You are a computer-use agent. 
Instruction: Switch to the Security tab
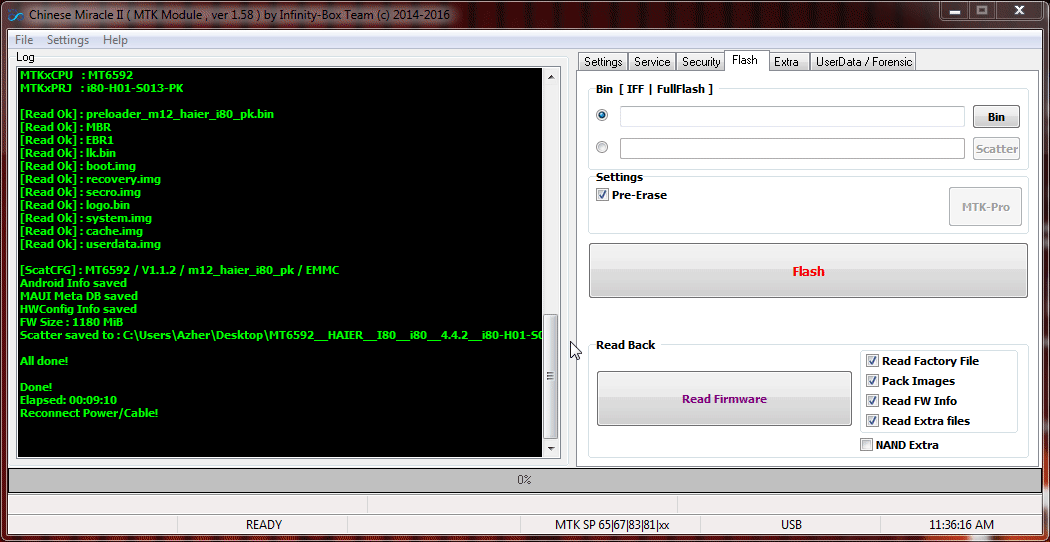(x=700, y=62)
